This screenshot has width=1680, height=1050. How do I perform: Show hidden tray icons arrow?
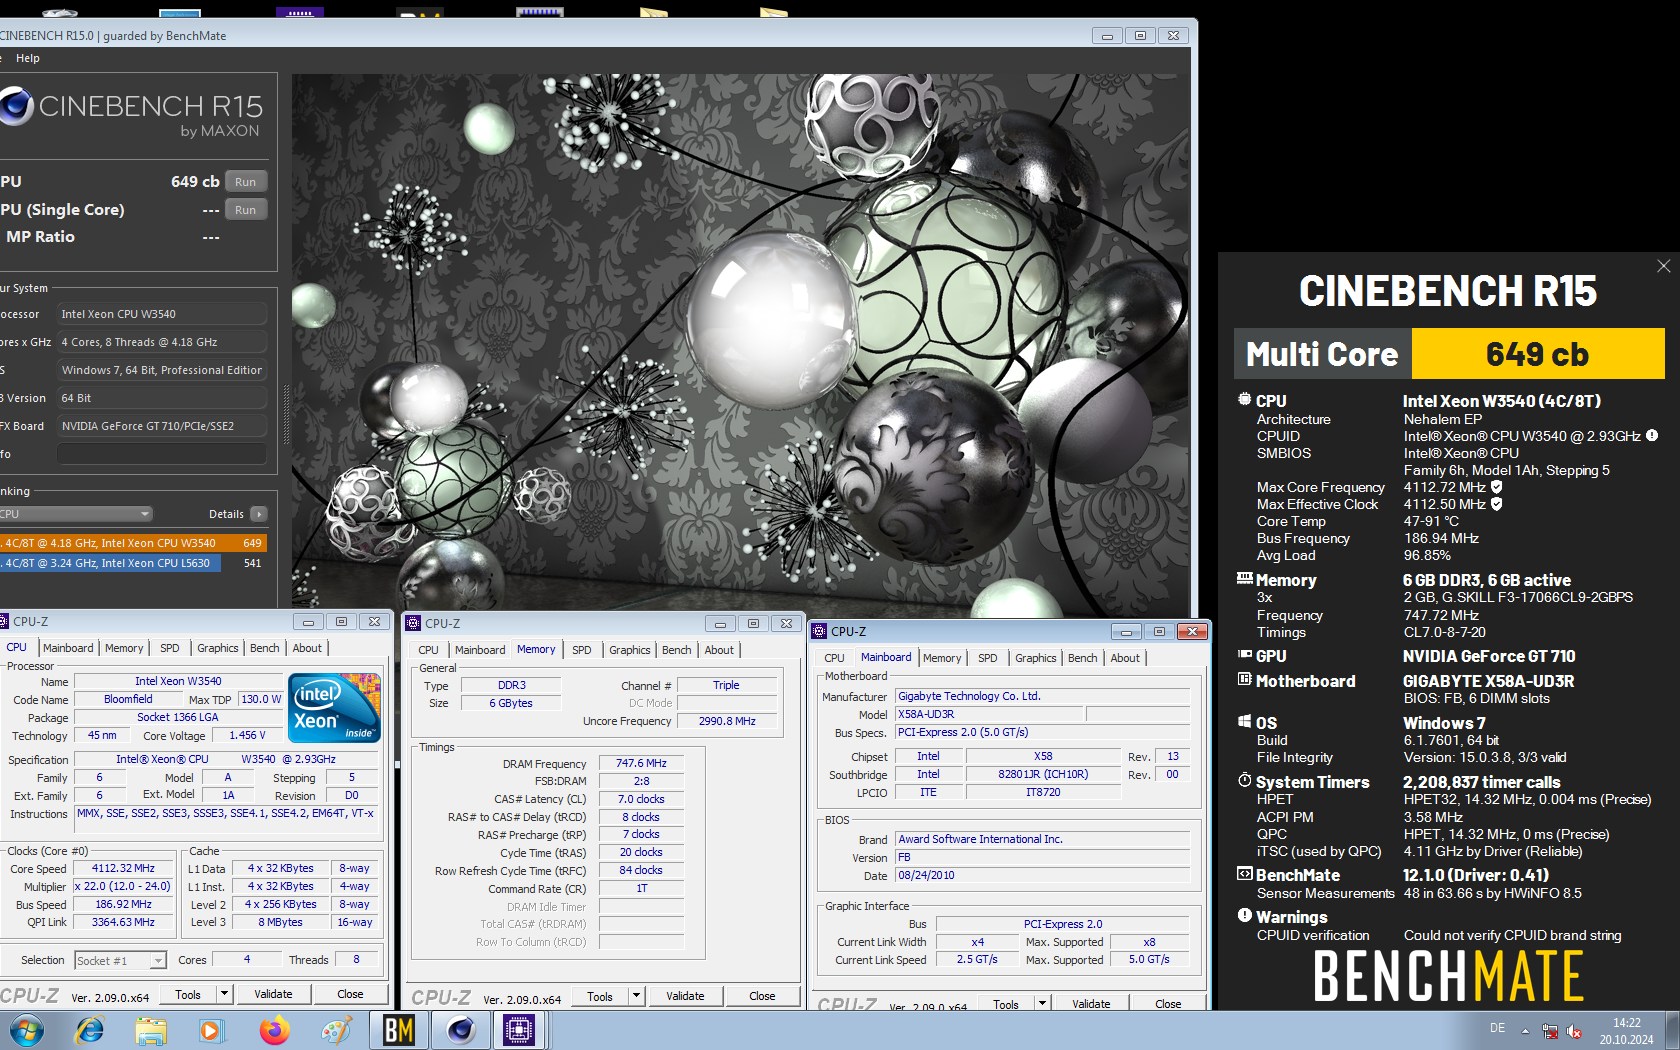click(1525, 1030)
